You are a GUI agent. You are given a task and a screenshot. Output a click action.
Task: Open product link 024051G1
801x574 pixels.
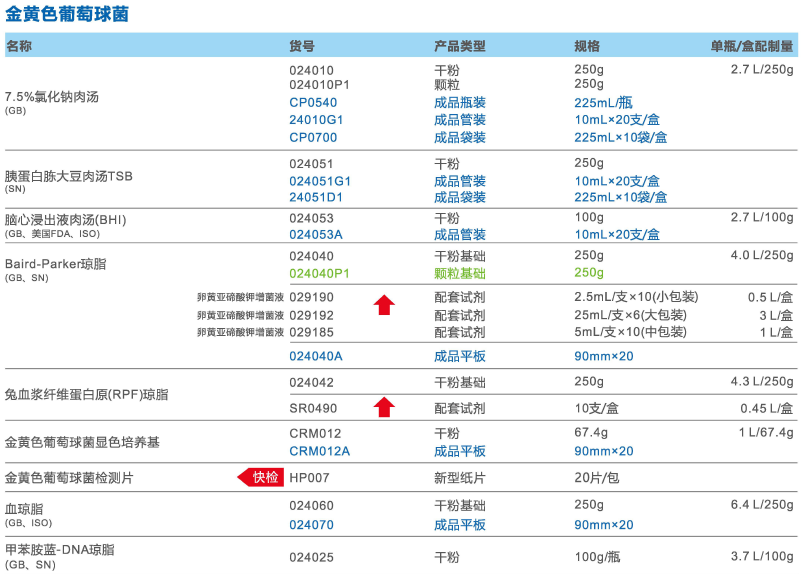[x=320, y=181]
